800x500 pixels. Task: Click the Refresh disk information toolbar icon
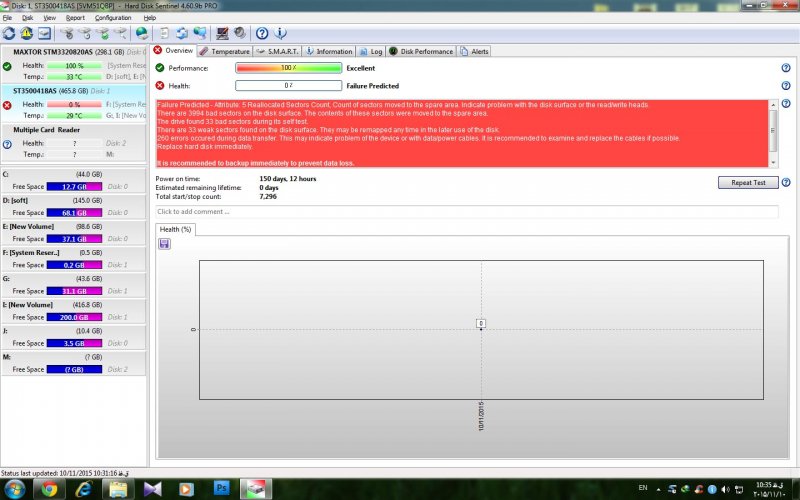coord(9,34)
